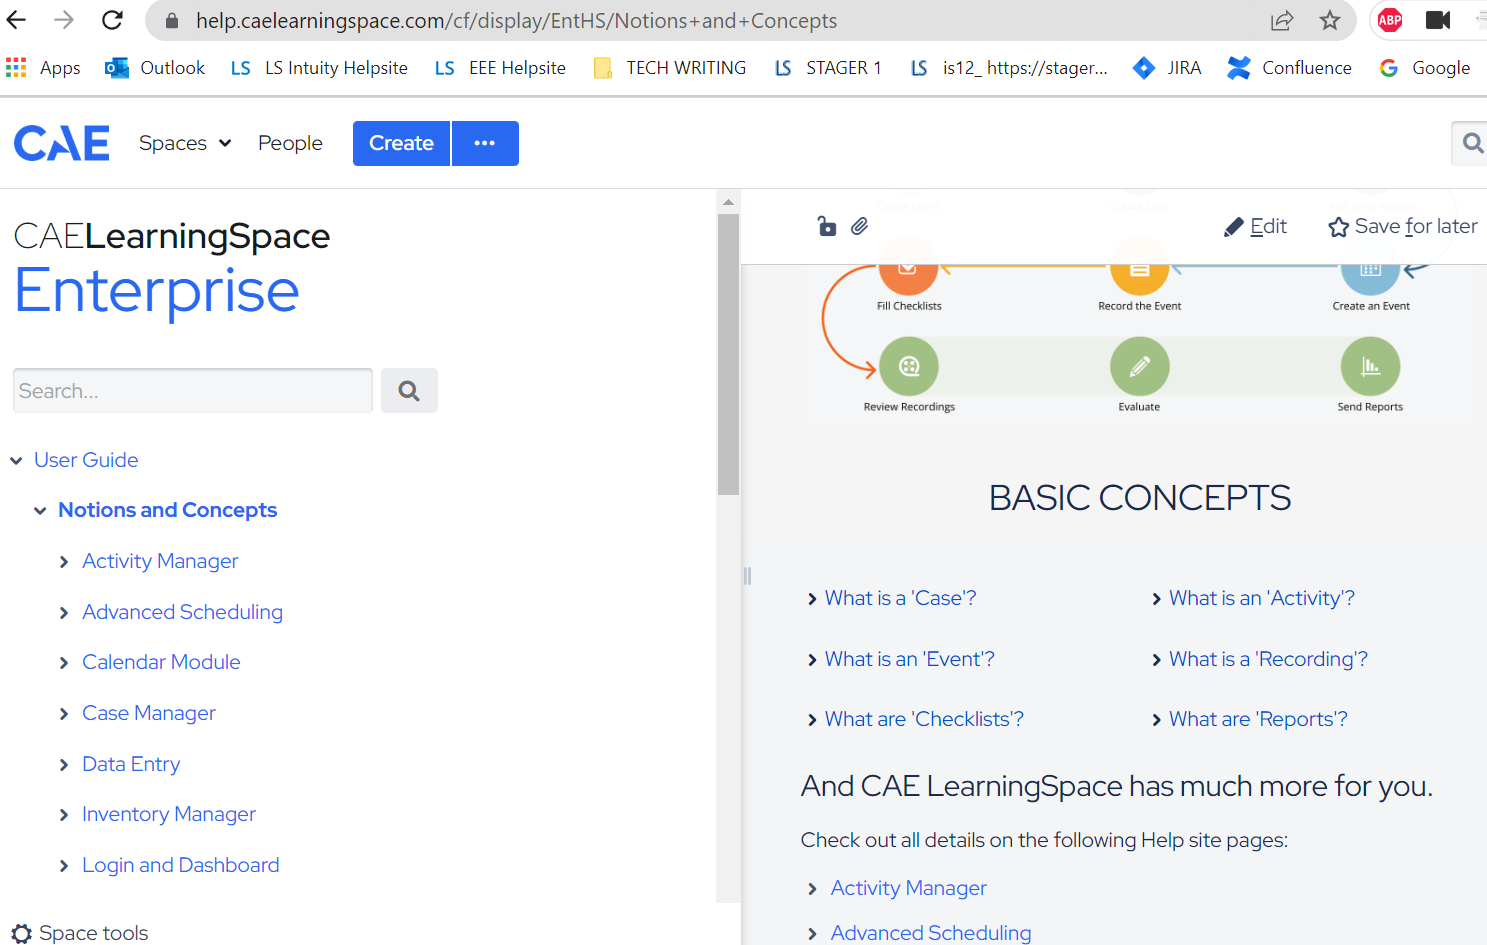Click the Review Recordings workflow icon
The width and height of the screenshot is (1487, 945).
coord(909,366)
